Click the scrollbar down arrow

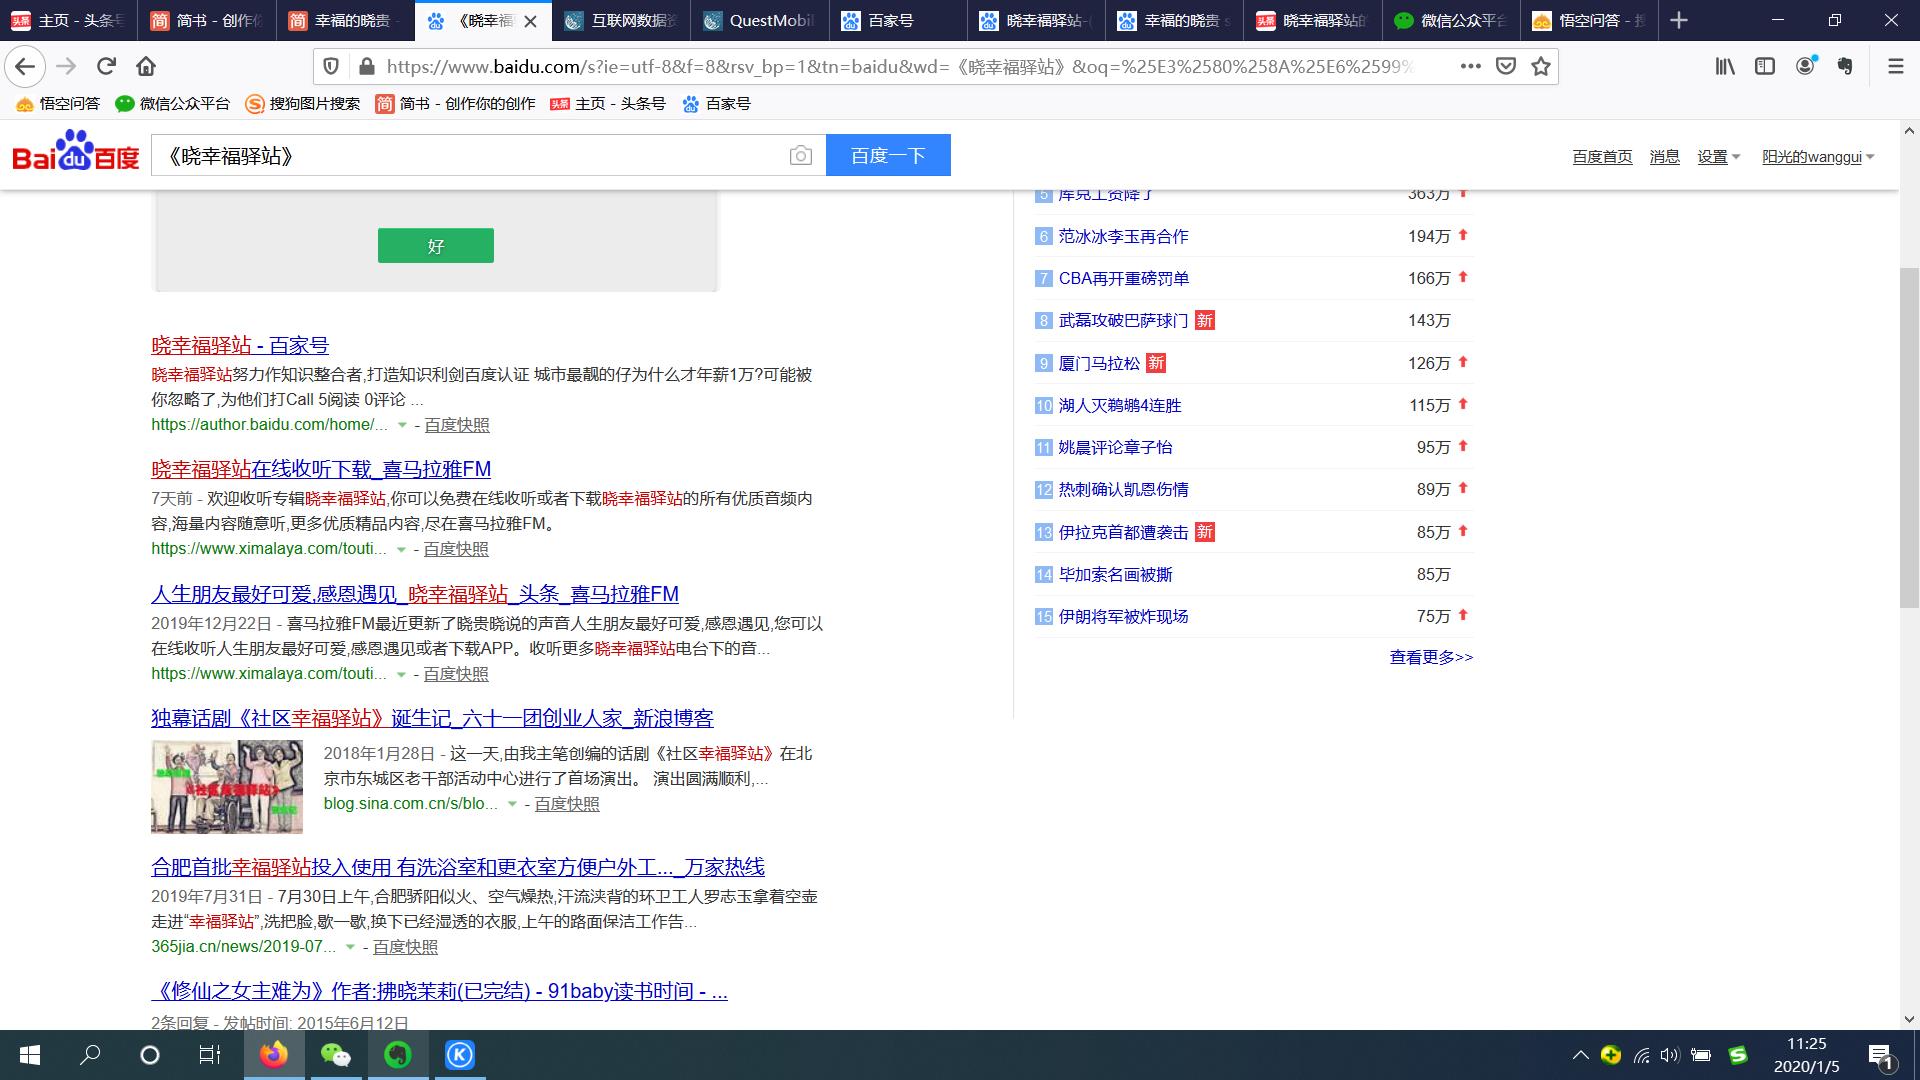tap(1909, 1019)
